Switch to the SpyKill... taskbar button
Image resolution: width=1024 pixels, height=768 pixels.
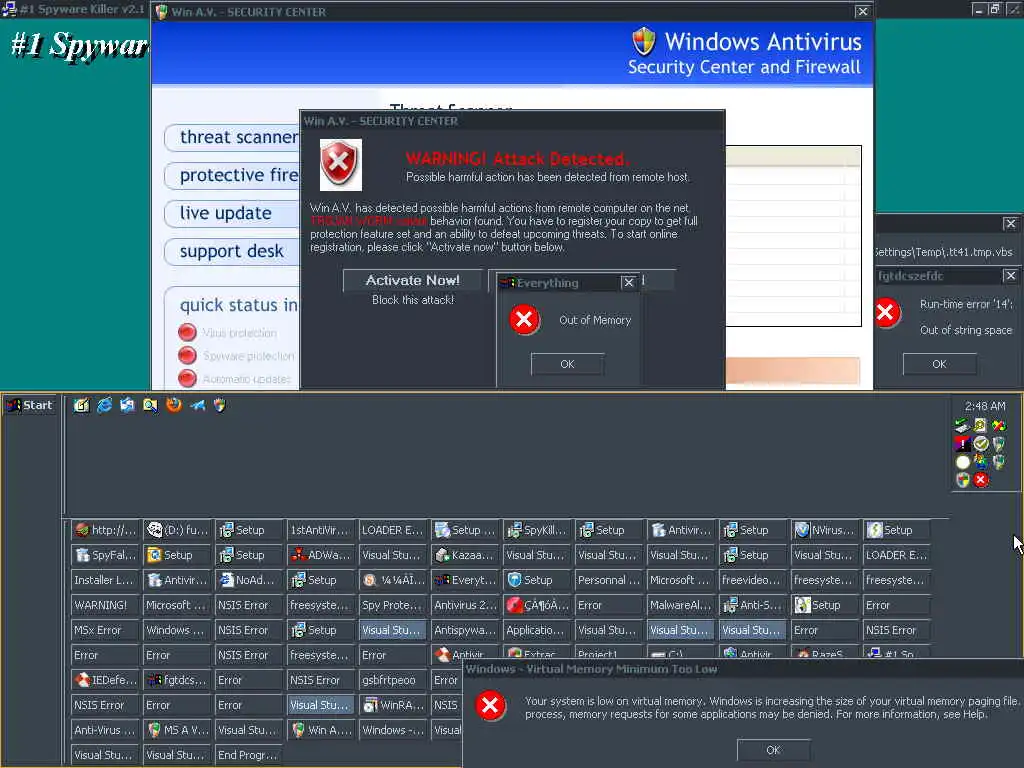[537, 530]
